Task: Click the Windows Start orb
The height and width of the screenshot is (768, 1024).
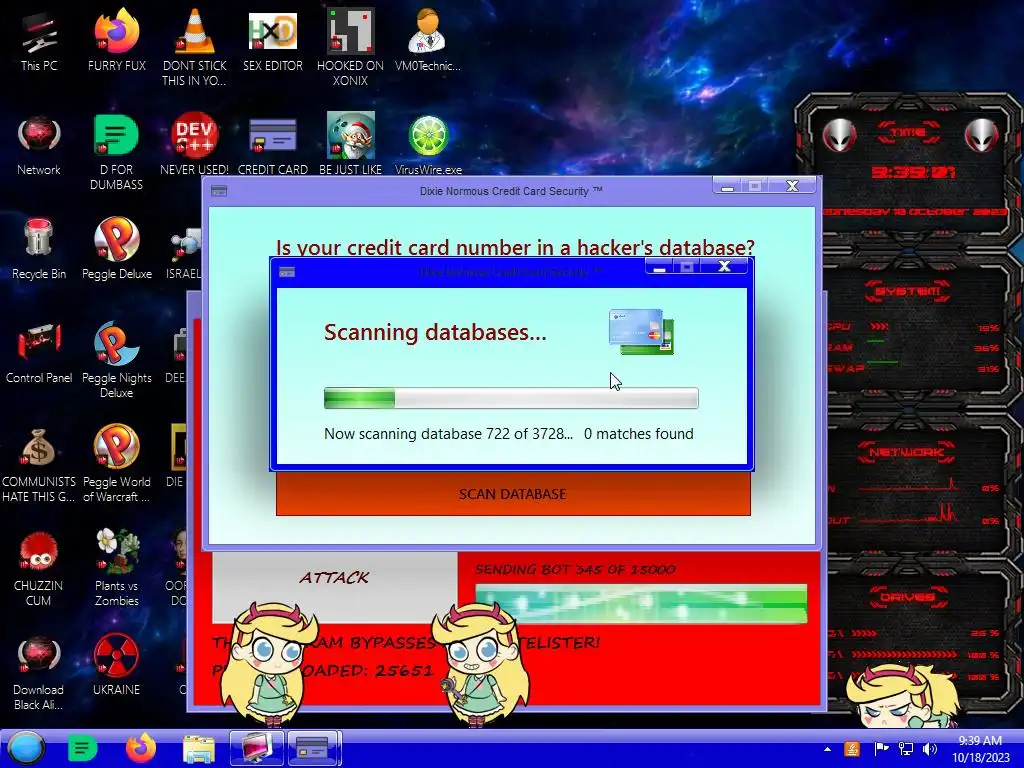Action: point(25,748)
